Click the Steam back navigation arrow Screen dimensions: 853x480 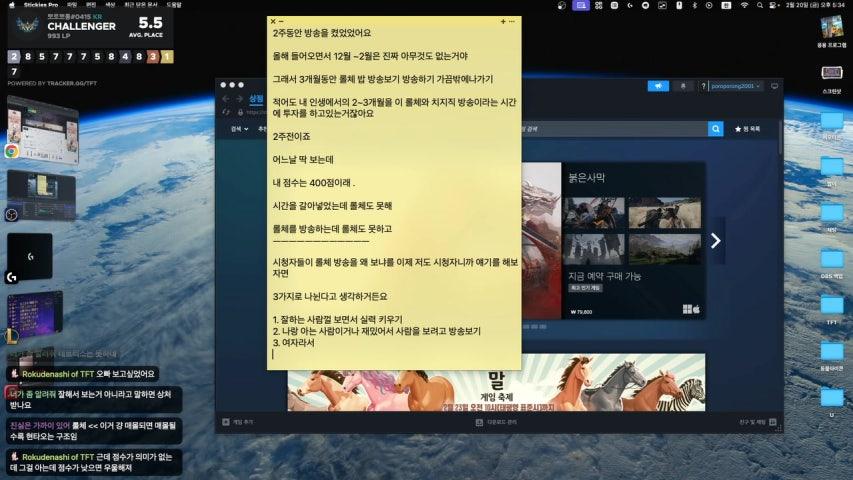pos(226,99)
